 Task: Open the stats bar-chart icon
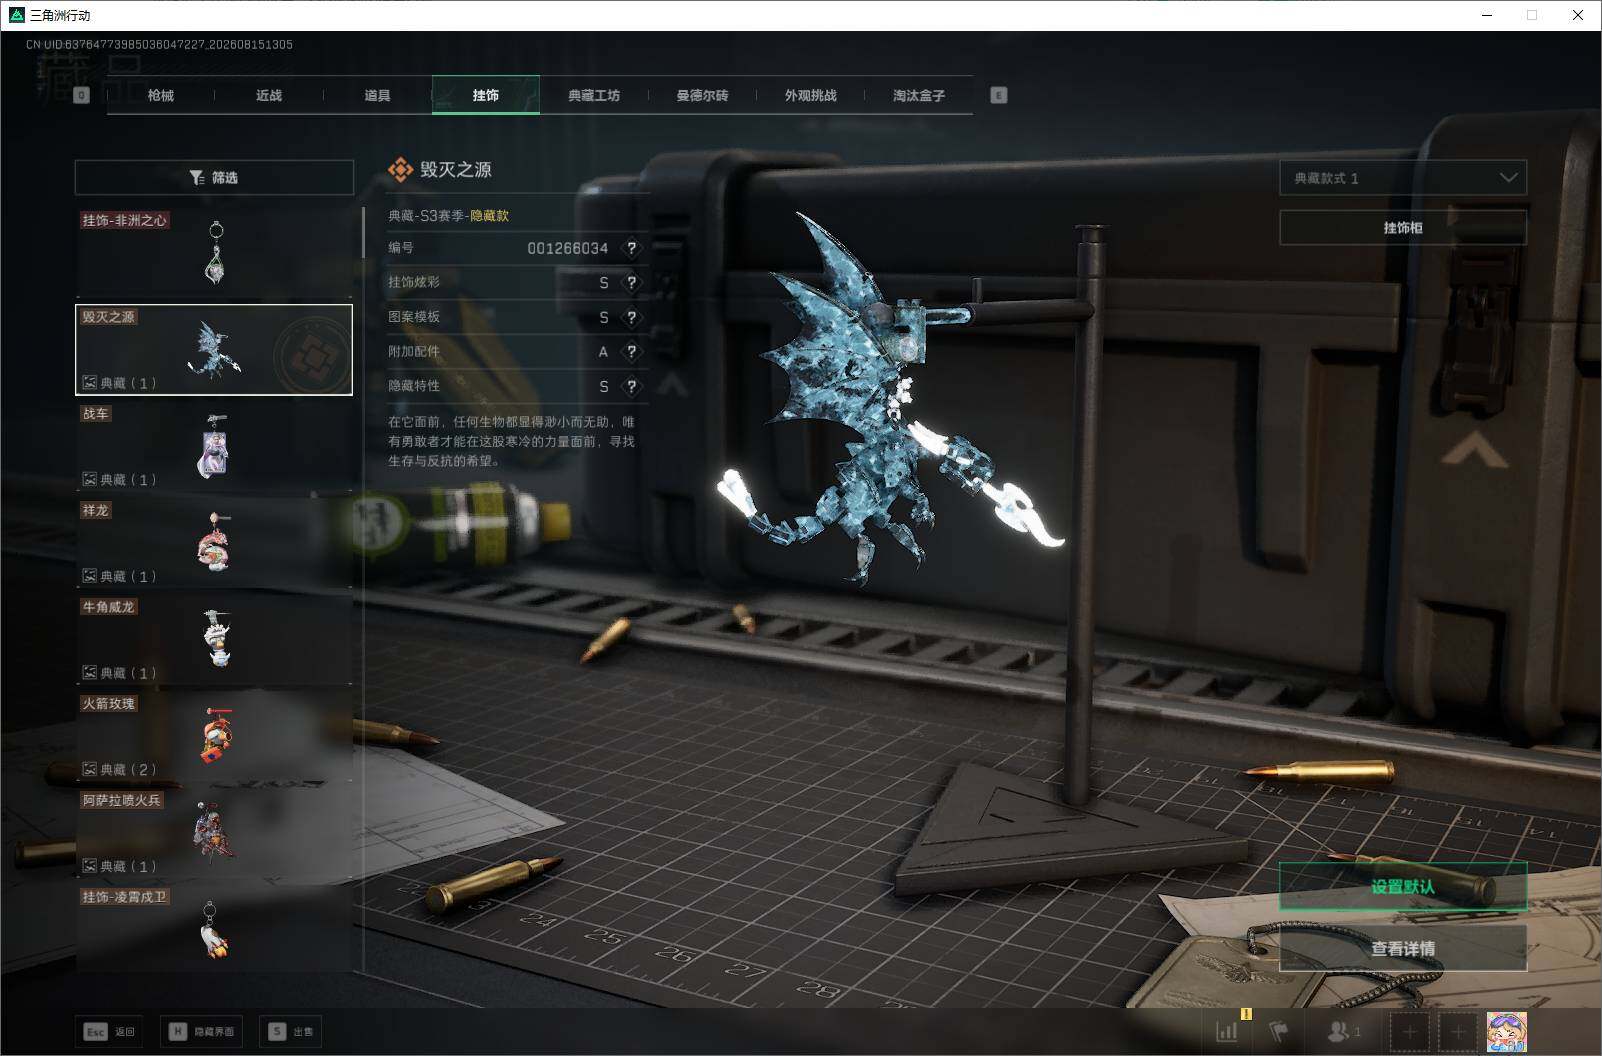click(1227, 1031)
